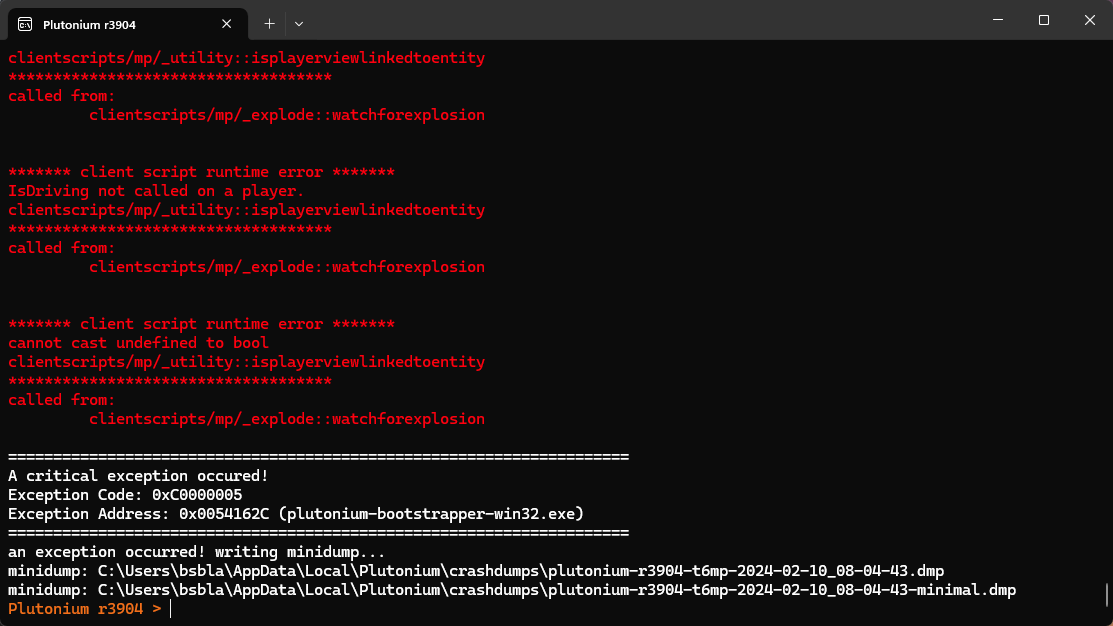Click the Exception Address 0x0054162C line
Viewport: 1113px width, 626px height.
pos(295,514)
